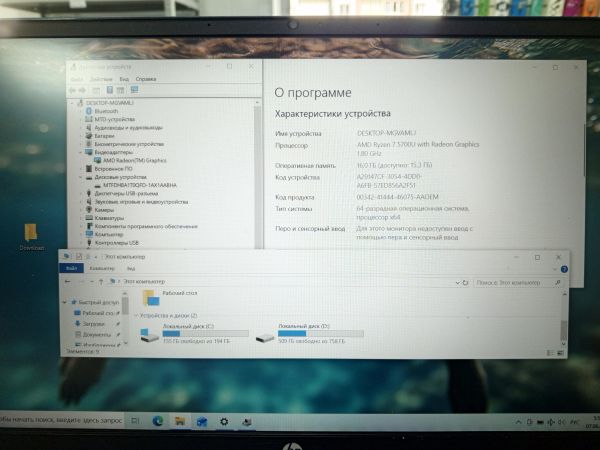Click Компоненты программного обеспечения icon
This screenshot has height=450, width=600.
point(89,226)
